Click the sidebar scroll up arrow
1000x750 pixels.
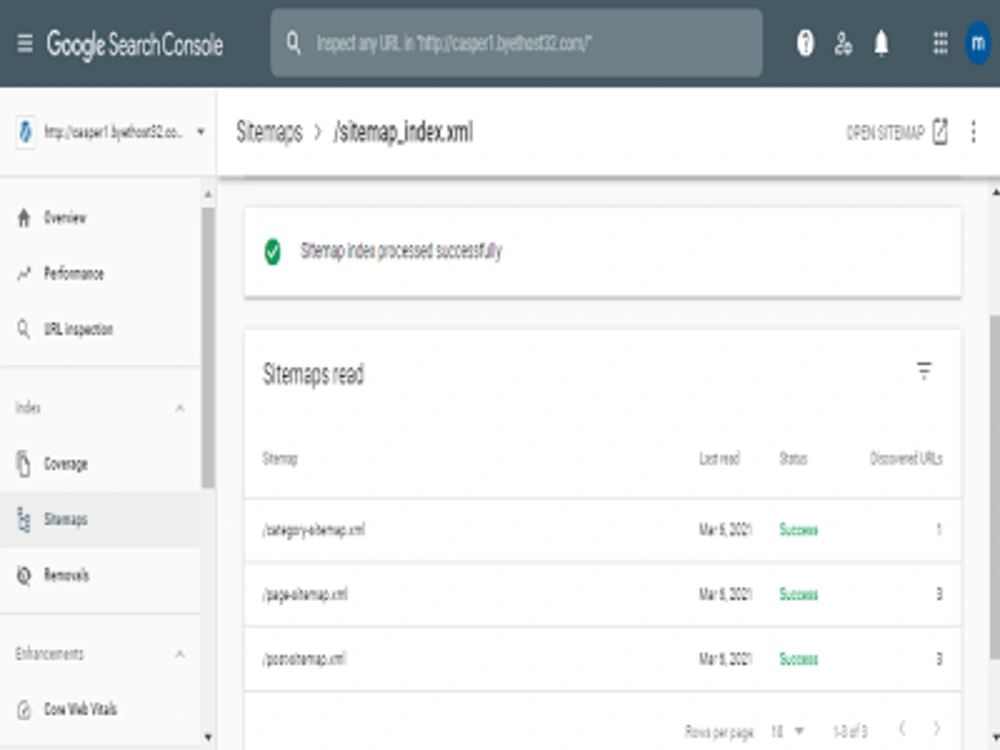tap(208, 193)
